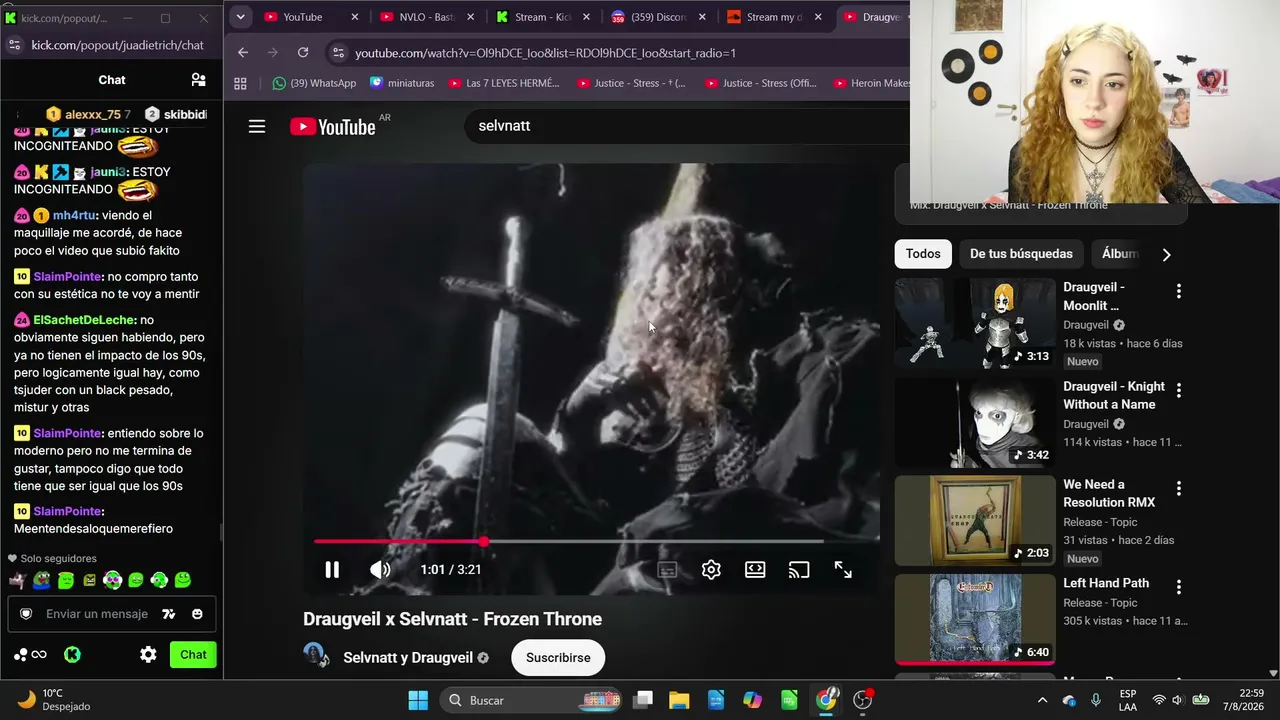Open Kick chat settings gear
The height and width of the screenshot is (720, 1280).
[x=148, y=655]
